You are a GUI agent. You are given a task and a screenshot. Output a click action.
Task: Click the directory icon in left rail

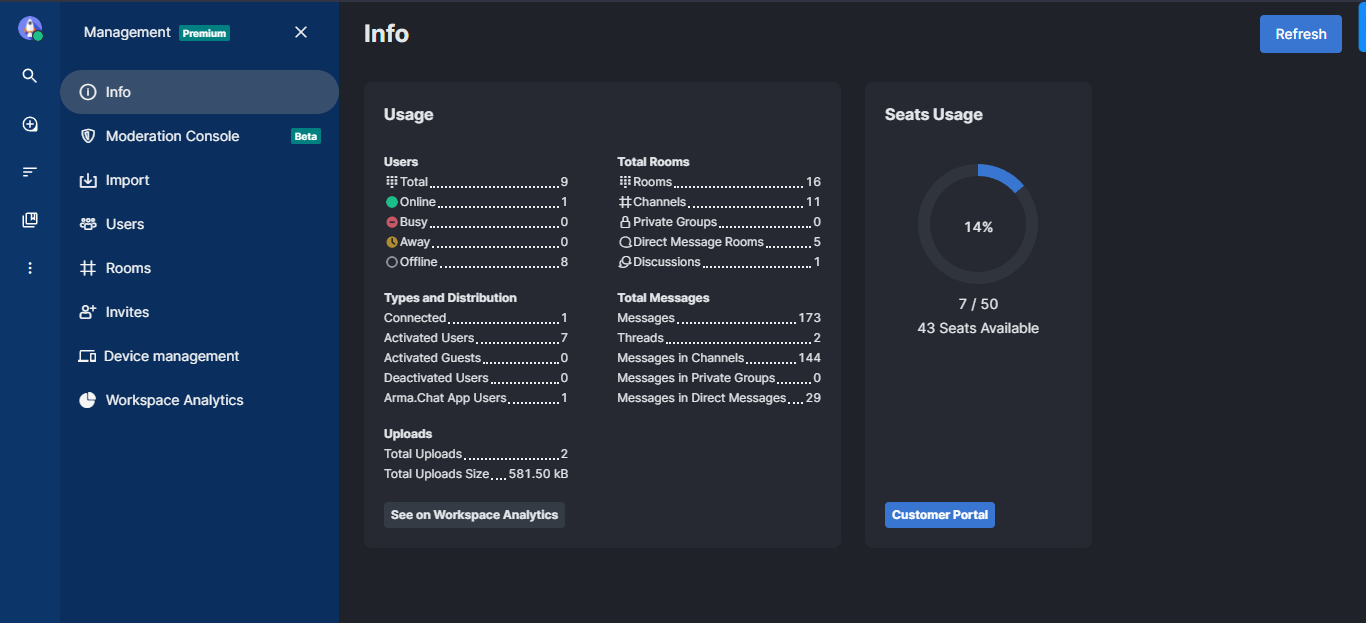[x=30, y=124]
